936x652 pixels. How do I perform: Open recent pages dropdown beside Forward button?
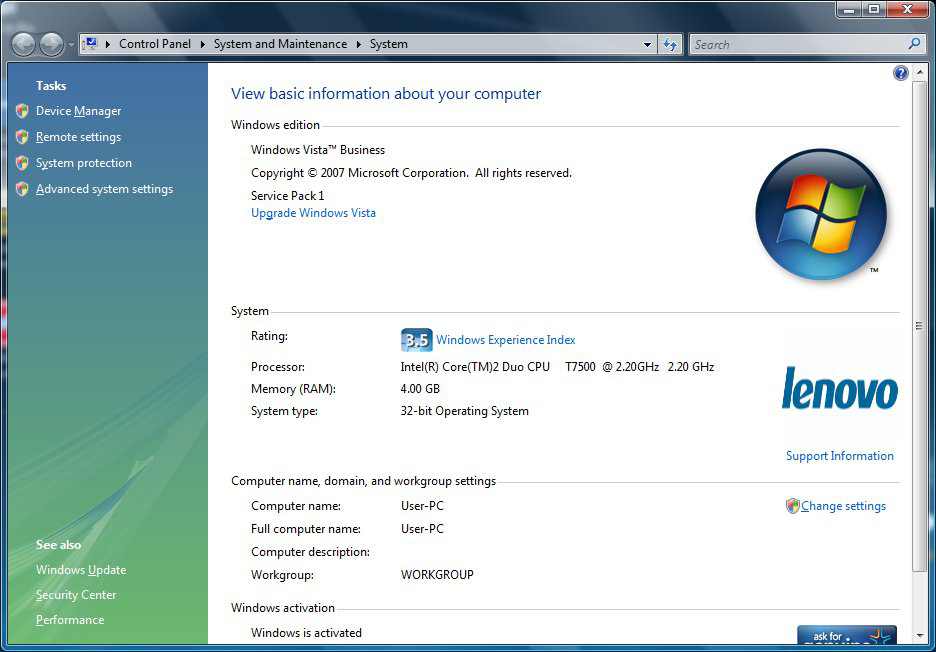[x=70, y=45]
